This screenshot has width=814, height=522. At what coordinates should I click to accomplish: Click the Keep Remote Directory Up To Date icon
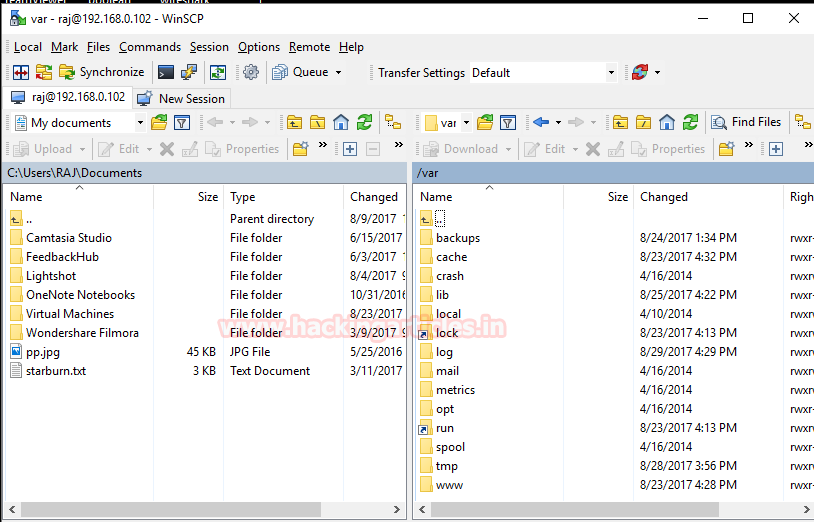(x=218, y=72)
